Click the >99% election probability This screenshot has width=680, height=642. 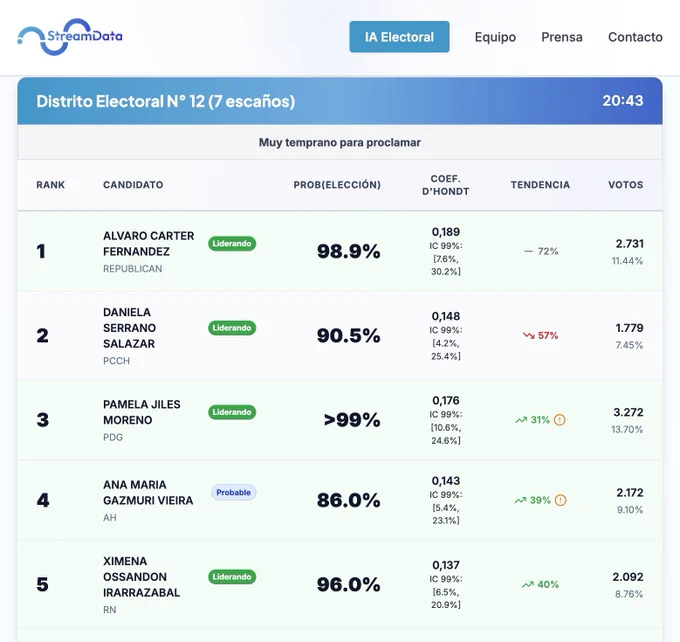(x=352, y=419)
